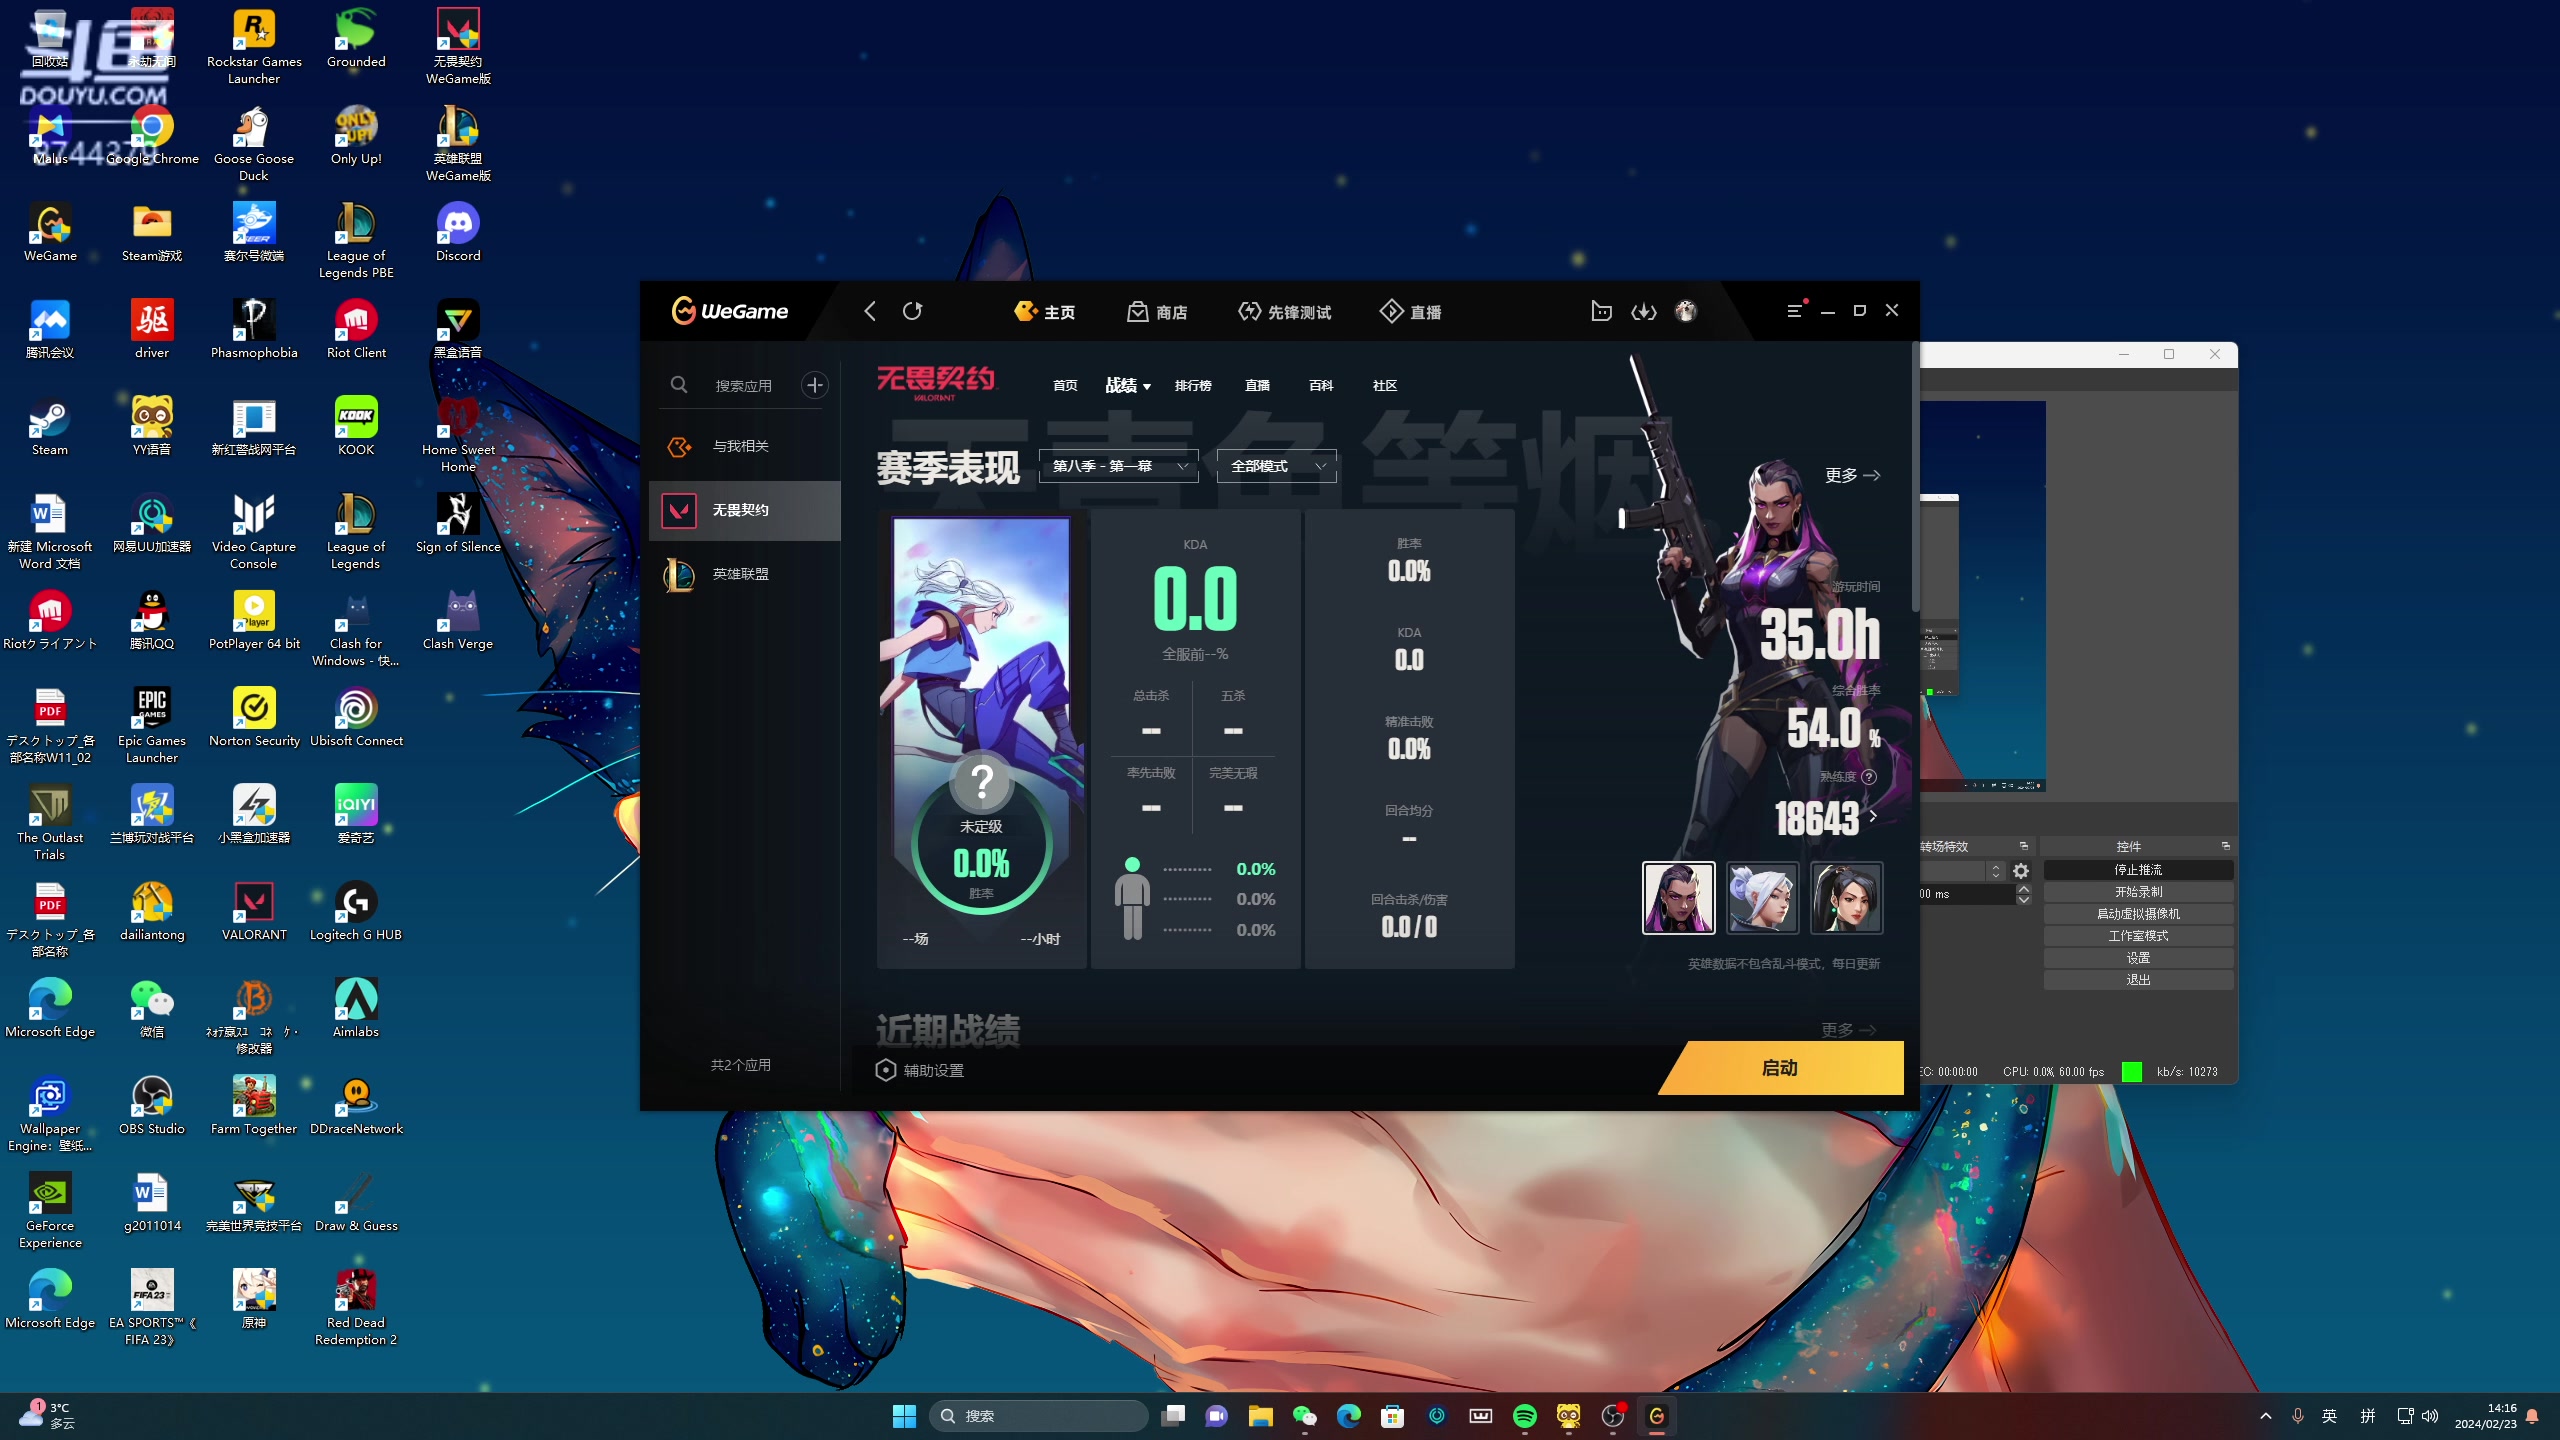Click the WeGame refresh icon

coord(912,311)
